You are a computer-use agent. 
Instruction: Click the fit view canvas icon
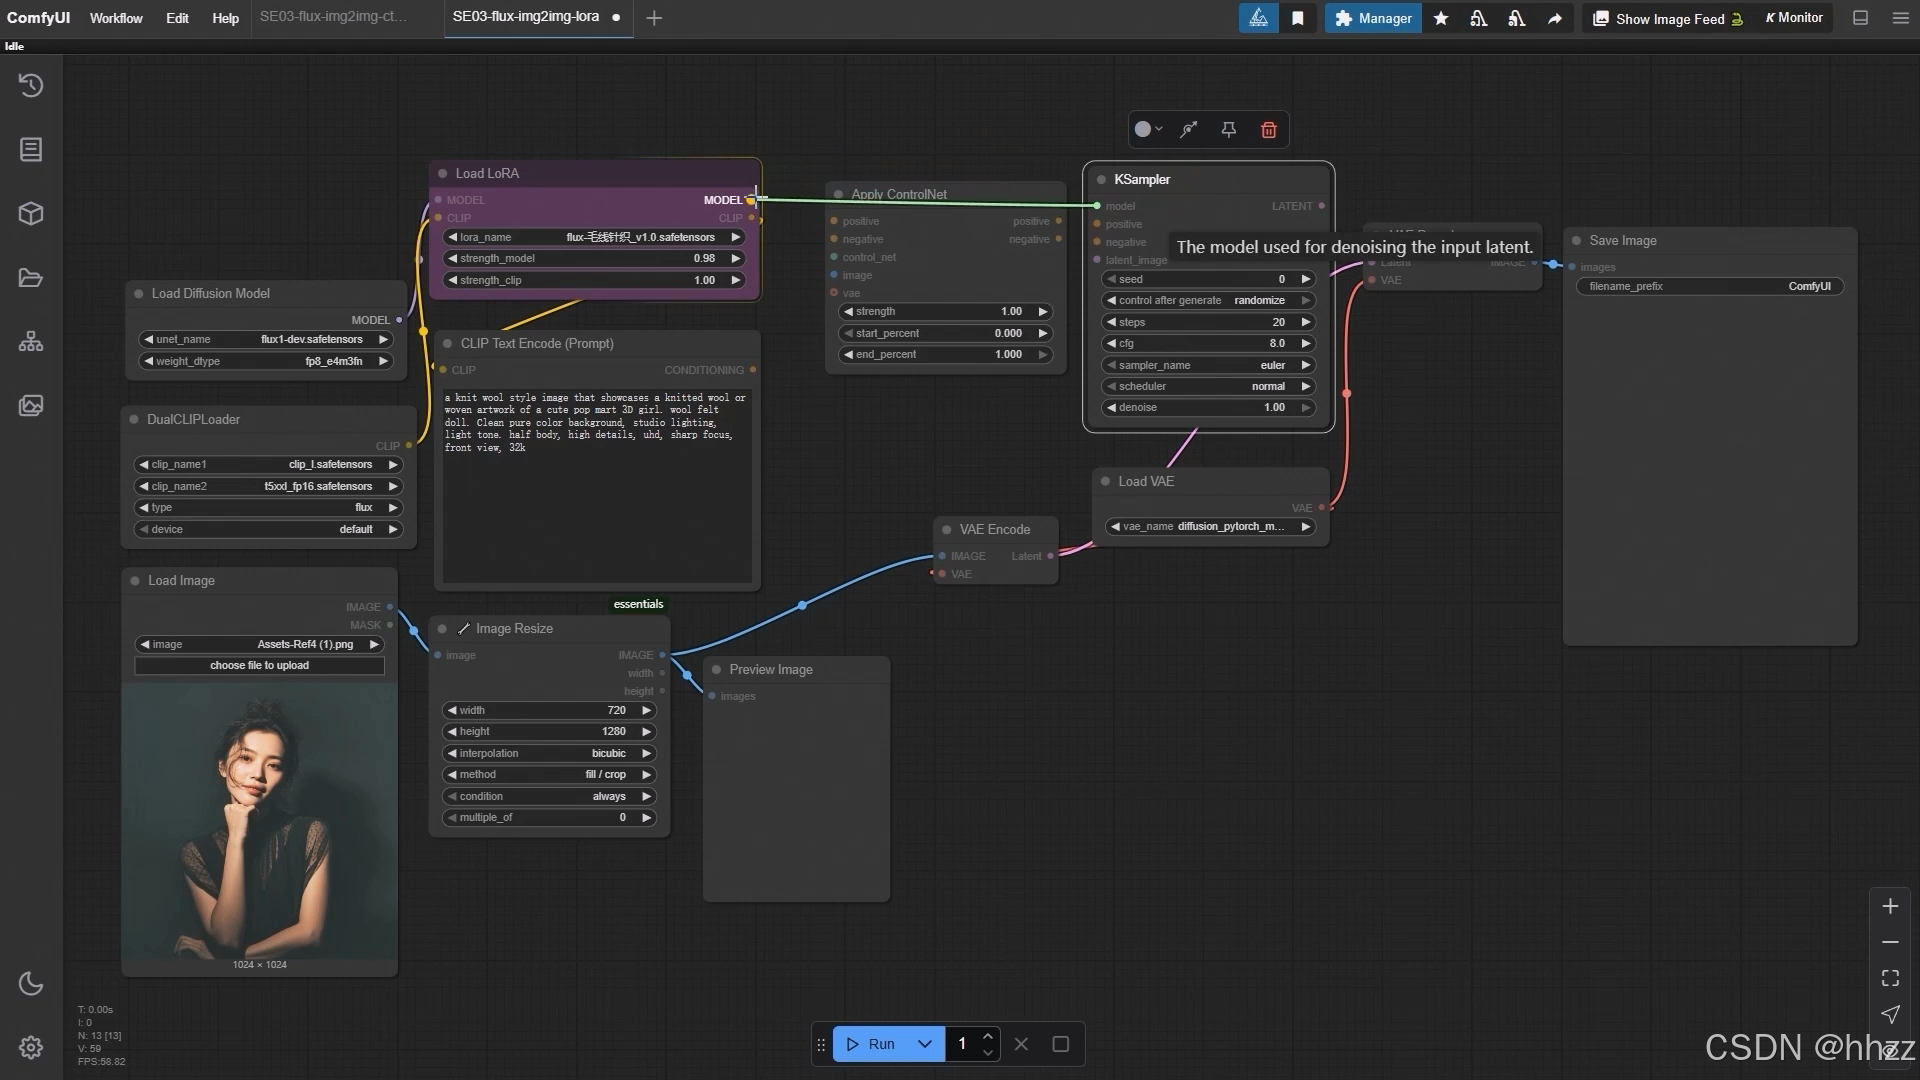1890,978
